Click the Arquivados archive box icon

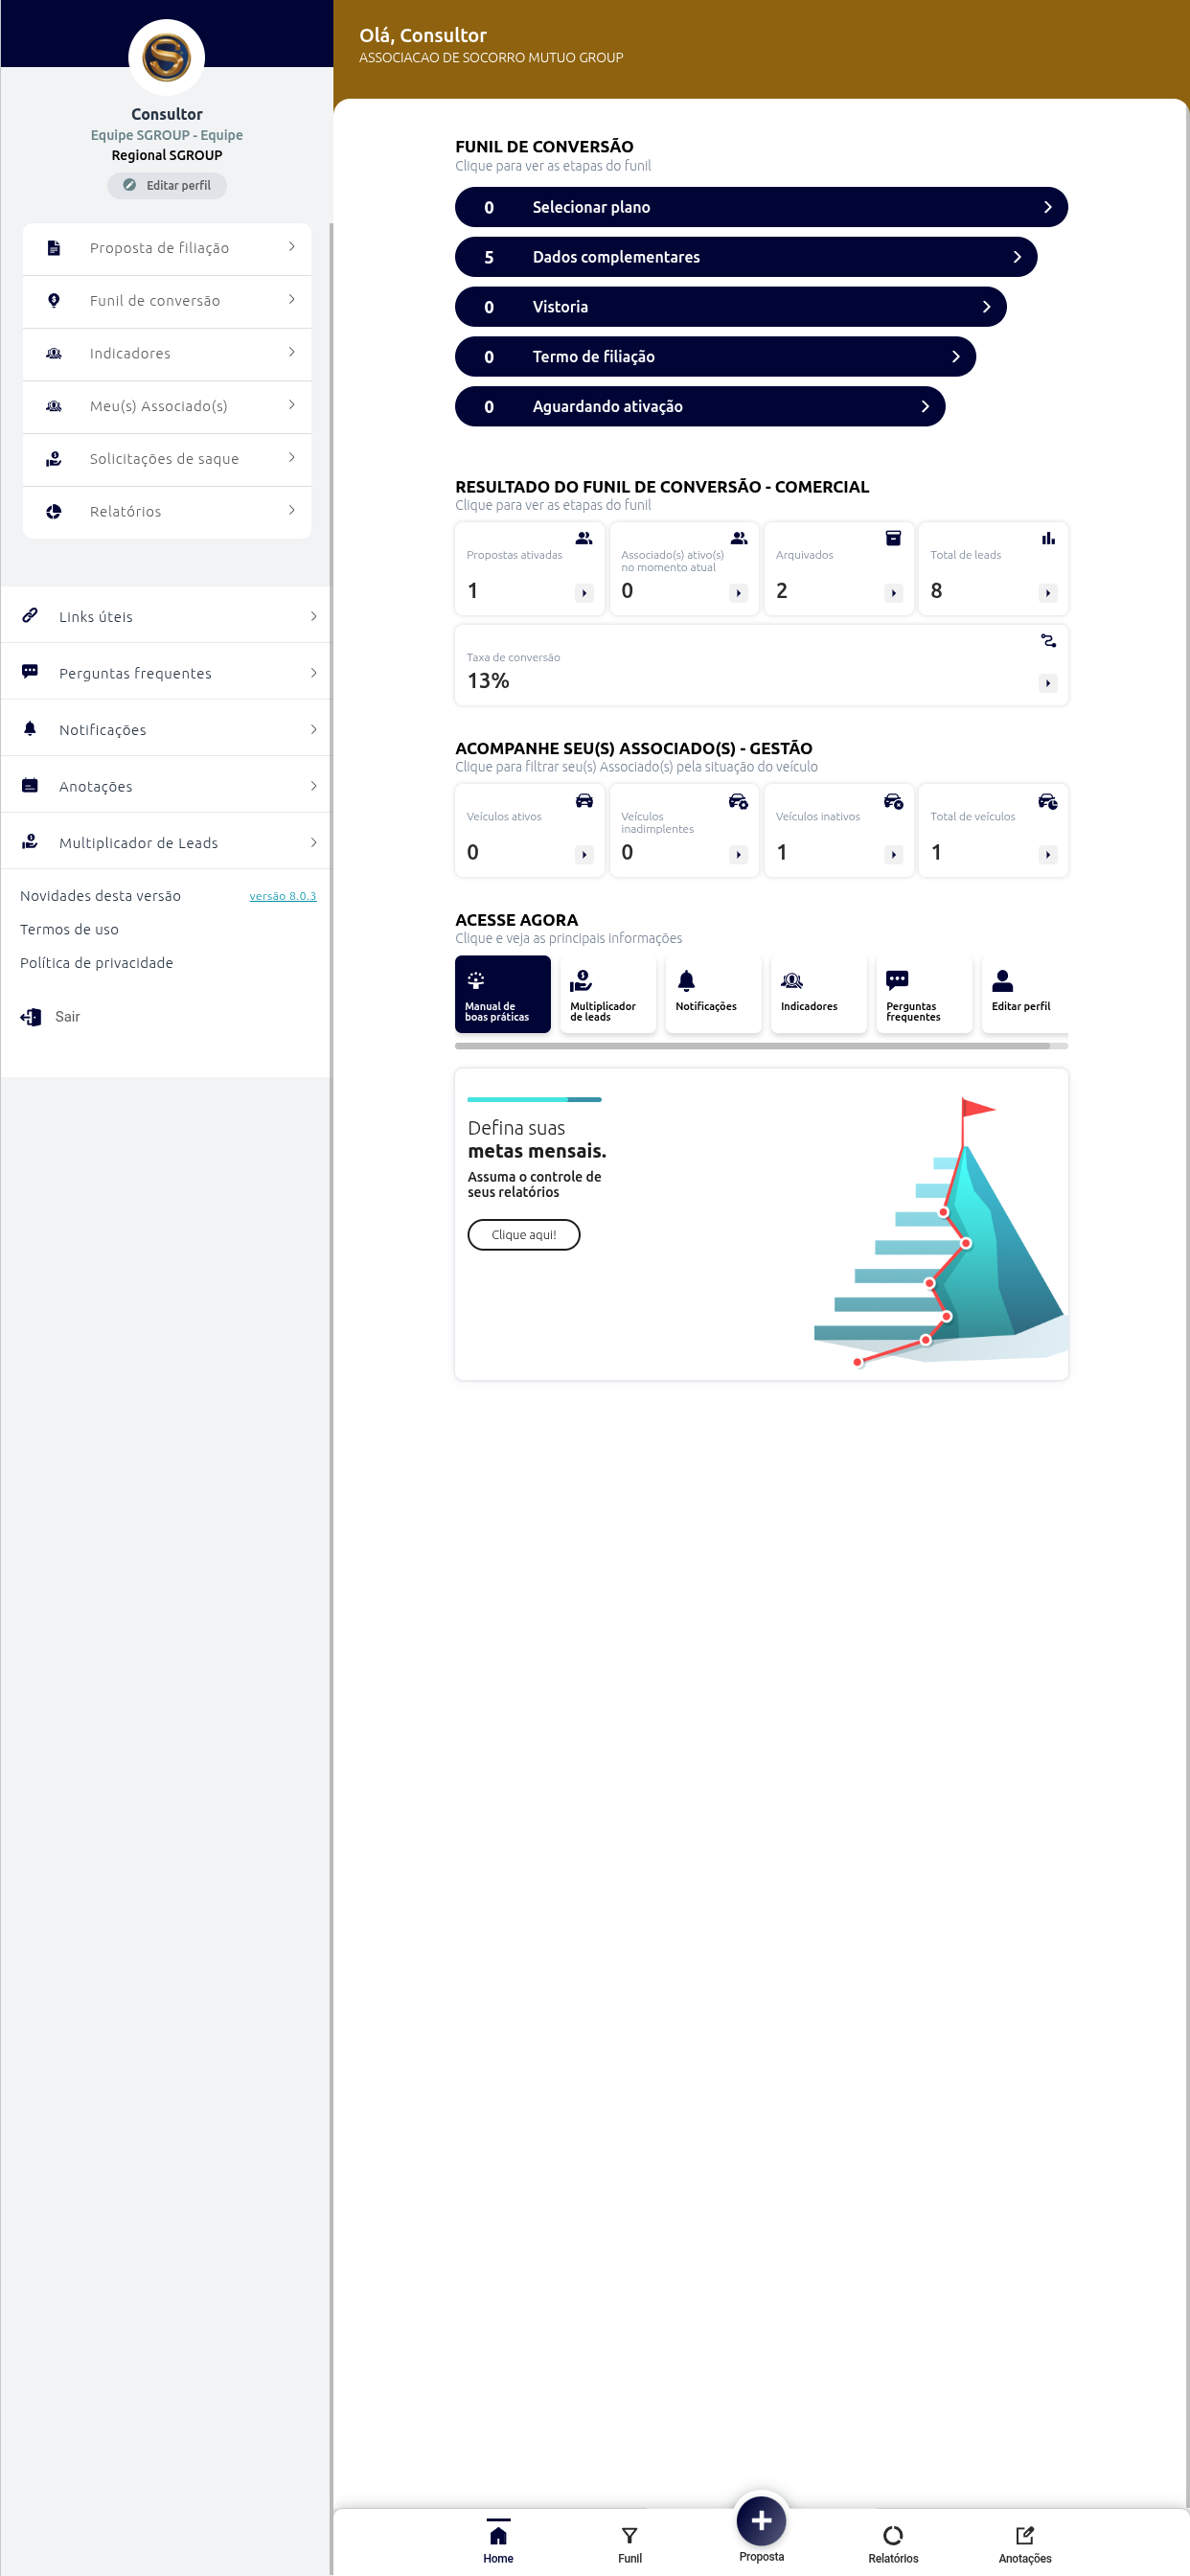893,538
